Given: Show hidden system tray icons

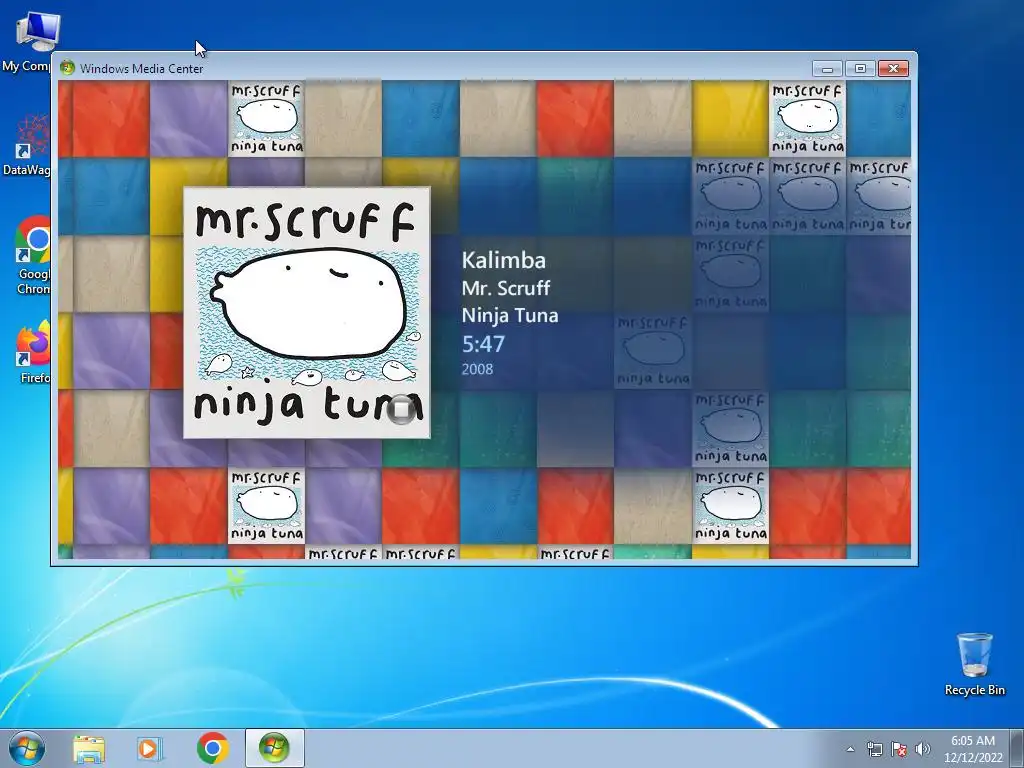Looking at the screenshot, I should [x=850, y=749].
